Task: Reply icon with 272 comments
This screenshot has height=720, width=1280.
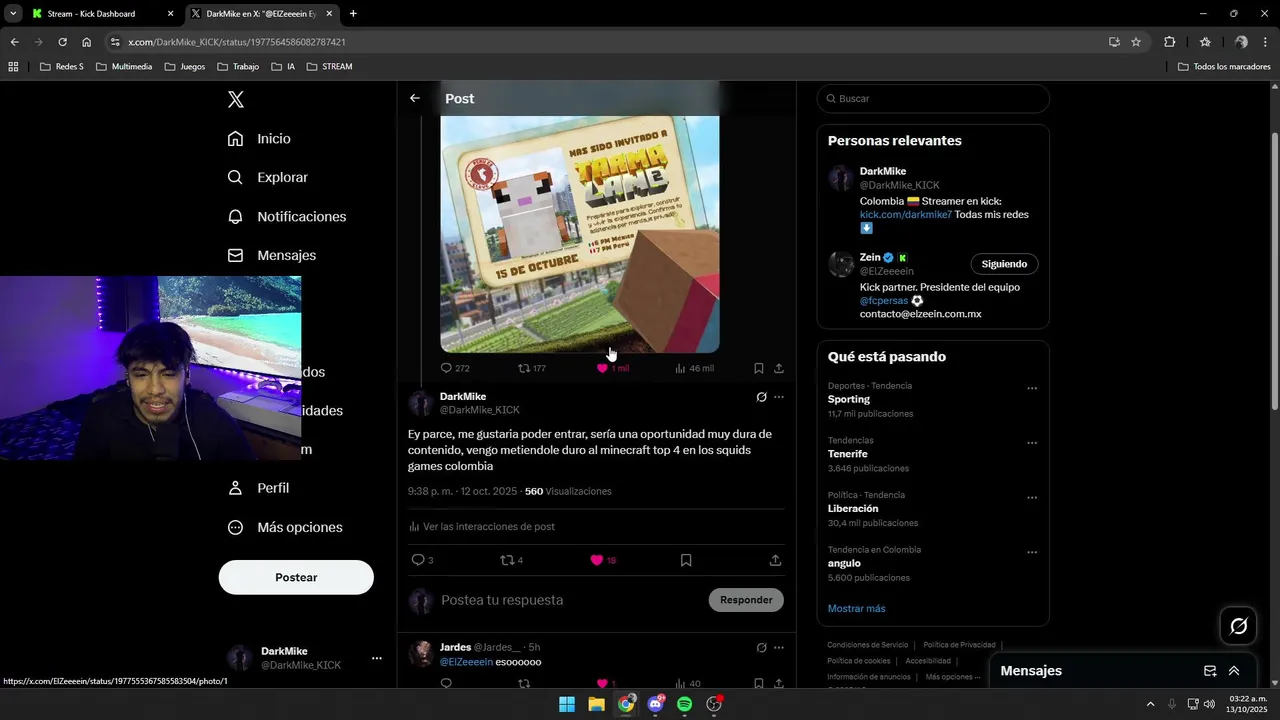Action: pos(447,368)
